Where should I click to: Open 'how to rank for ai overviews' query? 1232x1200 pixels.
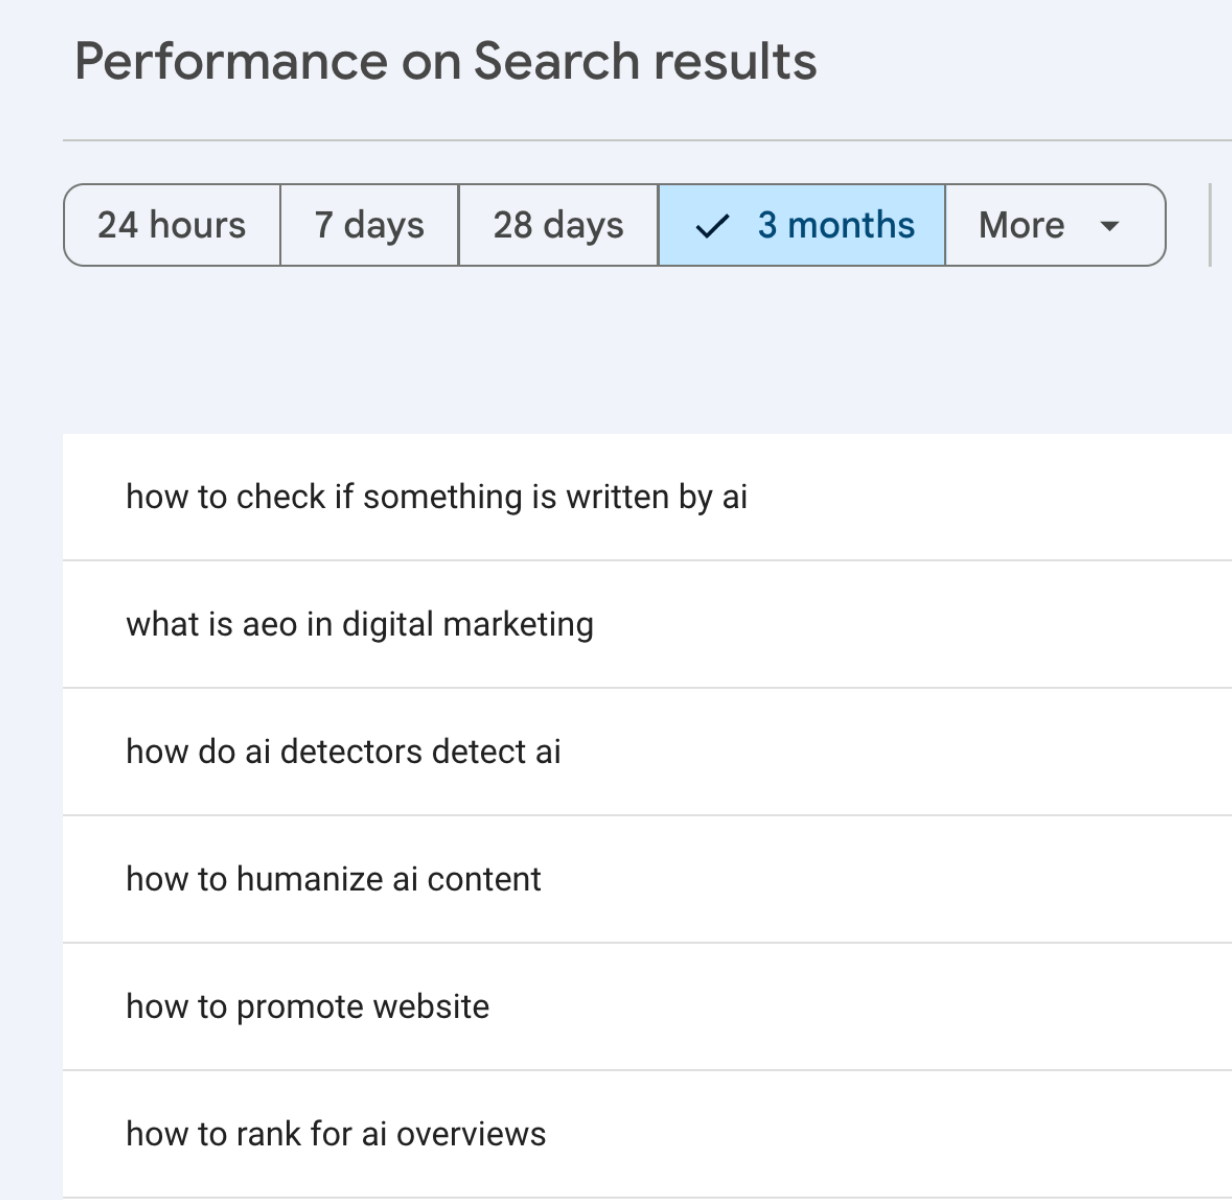(336, 1134)
